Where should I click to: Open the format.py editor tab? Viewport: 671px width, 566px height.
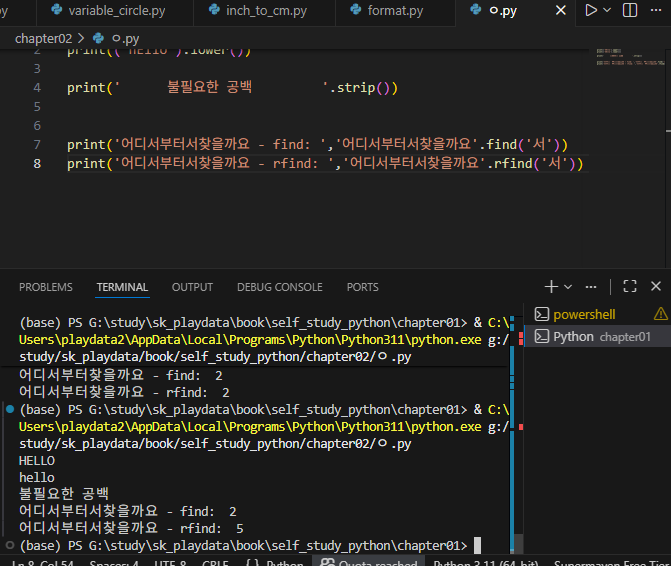tap(395, 11)
